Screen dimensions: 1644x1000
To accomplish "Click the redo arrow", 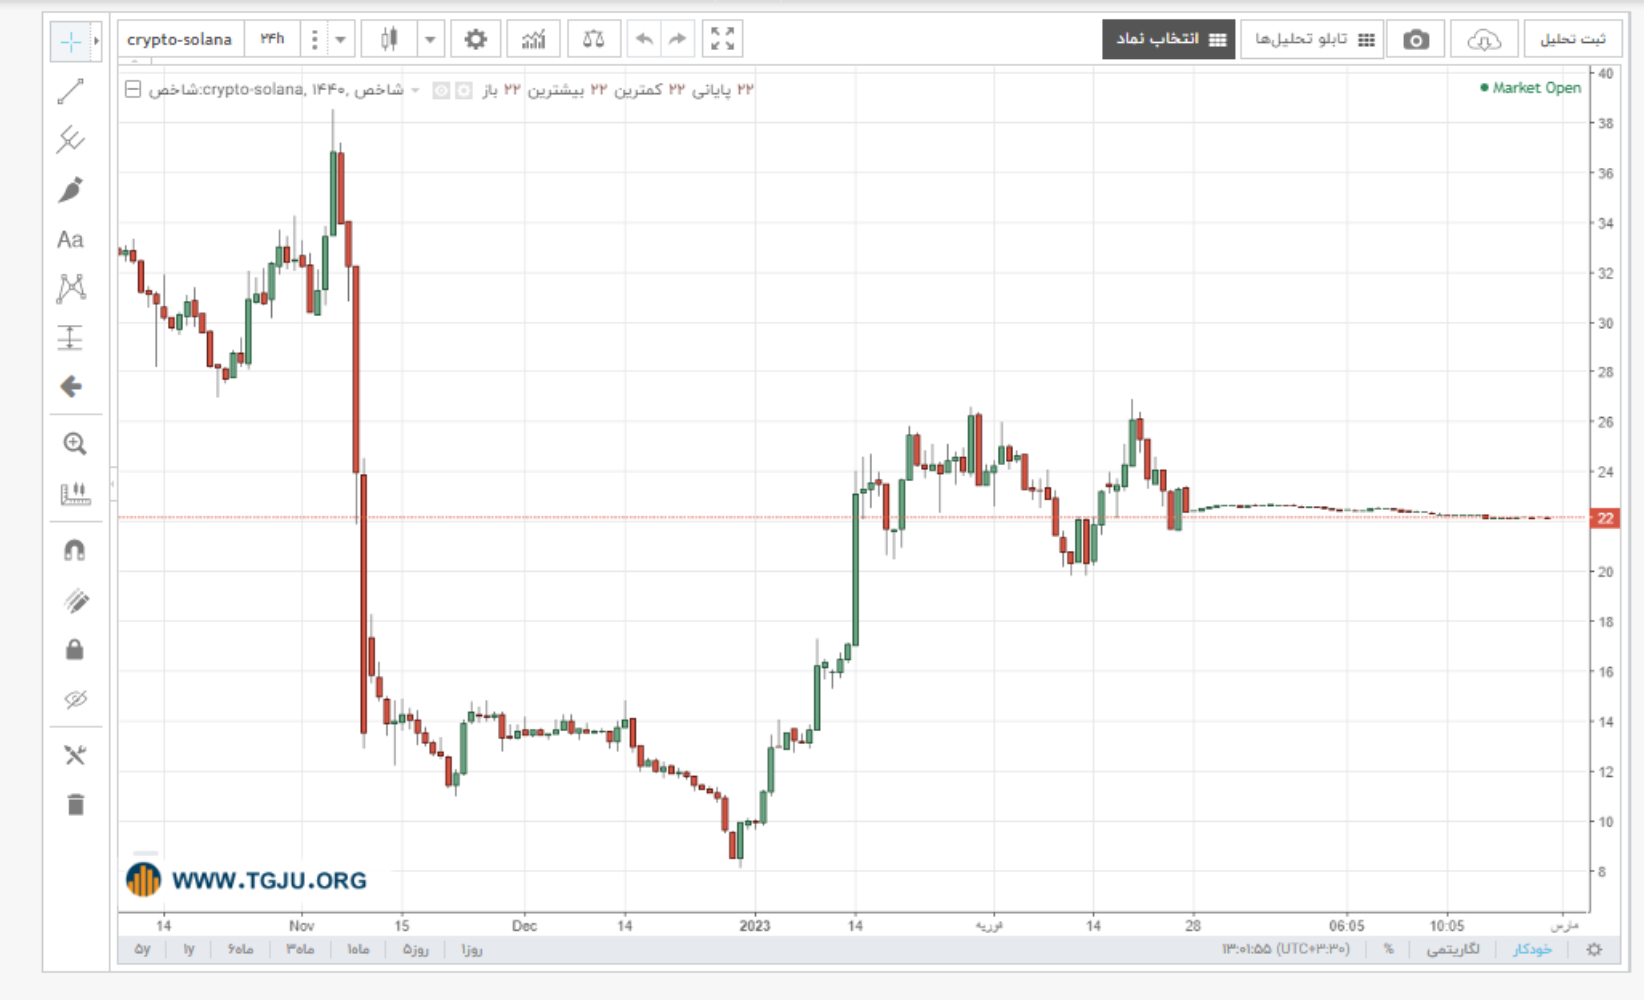I will click(x=677, y=40).
